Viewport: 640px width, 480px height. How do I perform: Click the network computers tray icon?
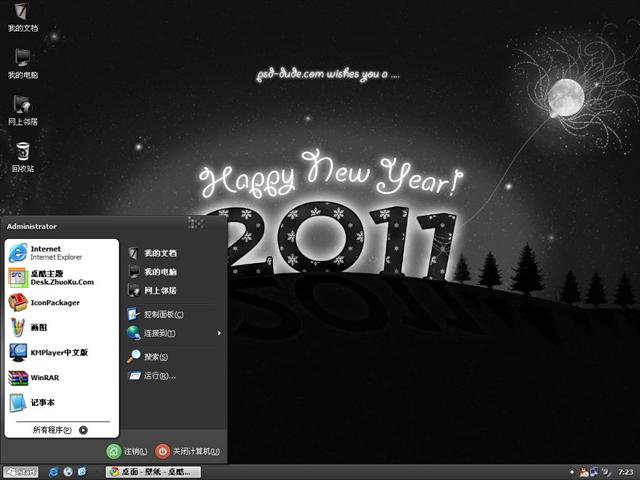594,472
